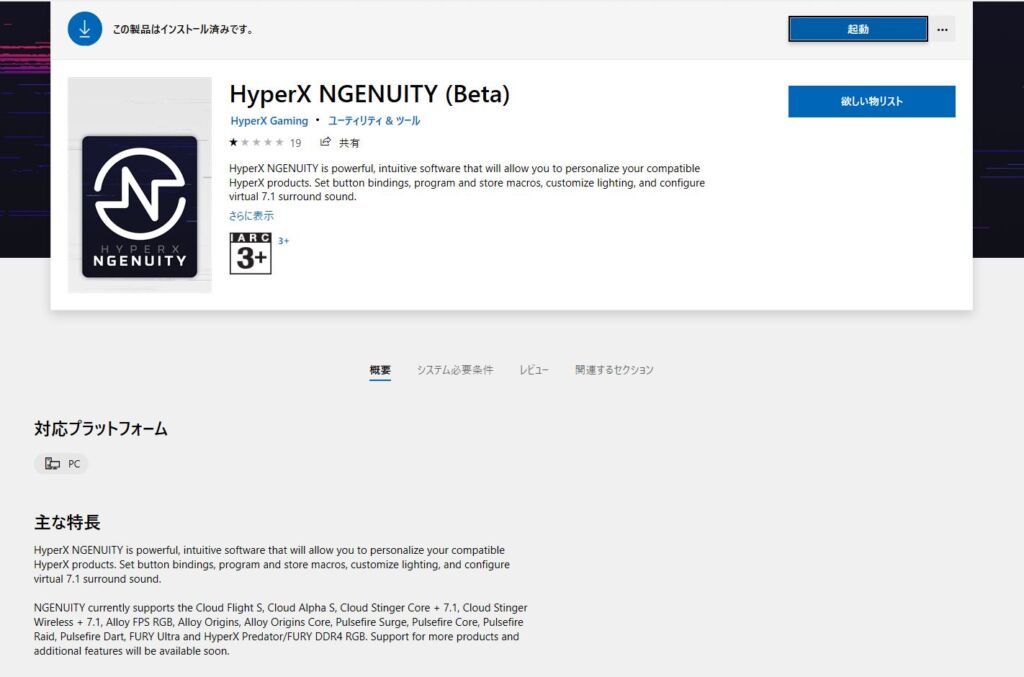The height and width of the screenshot is (677, 1024).
Task: Click the 19 ratings count
Action: (x=296, y=143)
